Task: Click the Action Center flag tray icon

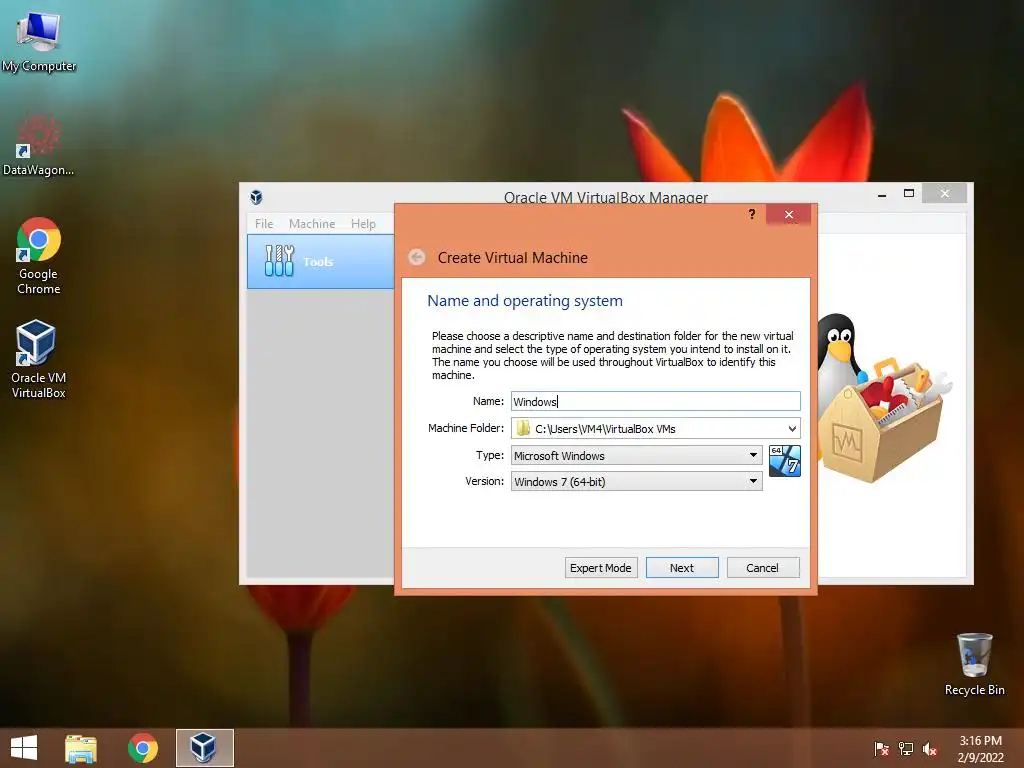Action: pos(881,749)
